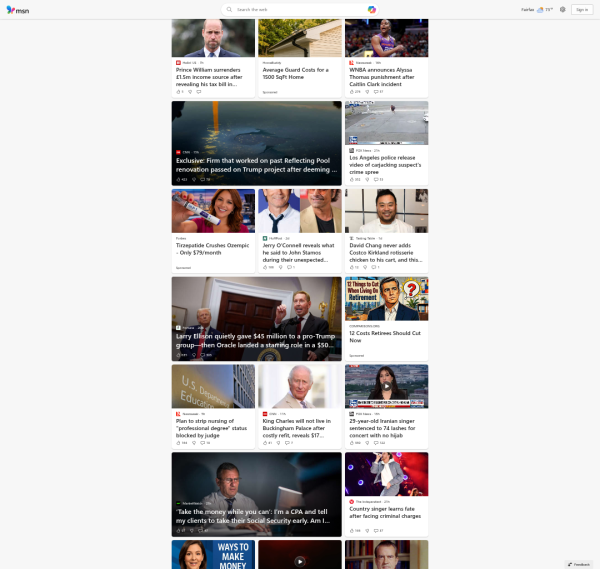The image size is (600, 569).
Task: Open WNBA announces Alyssa Thomas punishment headline
Action: click(x=382, y=77)
